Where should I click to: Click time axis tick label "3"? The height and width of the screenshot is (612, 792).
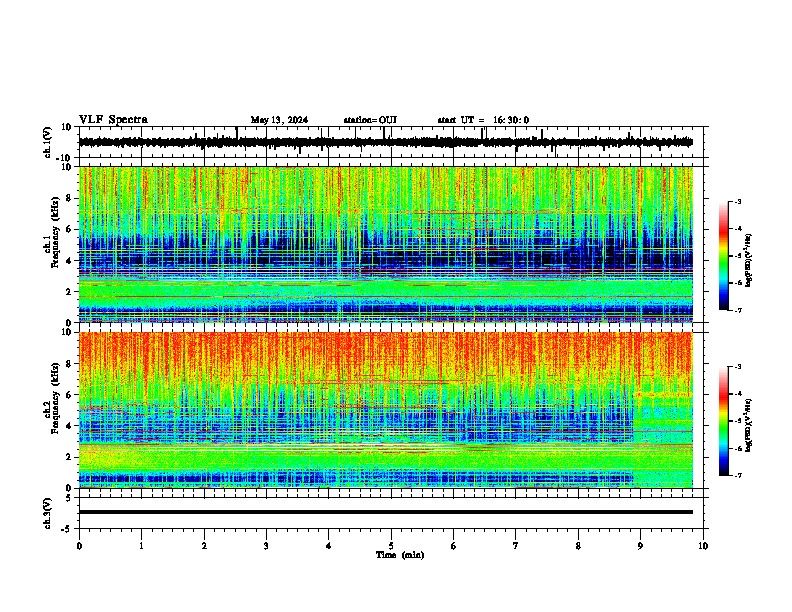coord(266,546)
